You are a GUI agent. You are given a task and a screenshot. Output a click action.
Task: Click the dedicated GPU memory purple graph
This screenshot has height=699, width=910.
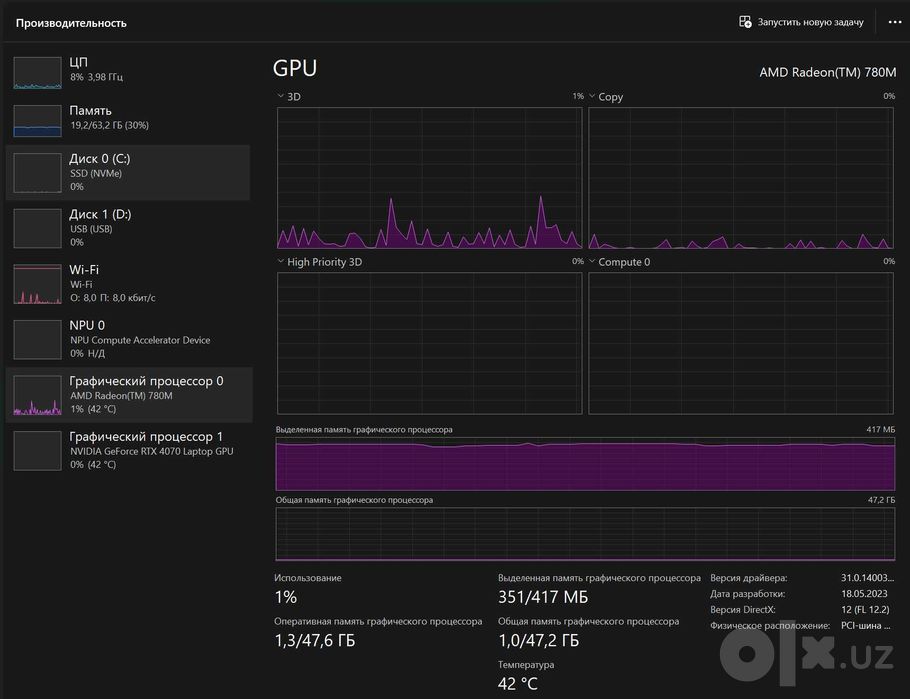click(x=586, y=464)
